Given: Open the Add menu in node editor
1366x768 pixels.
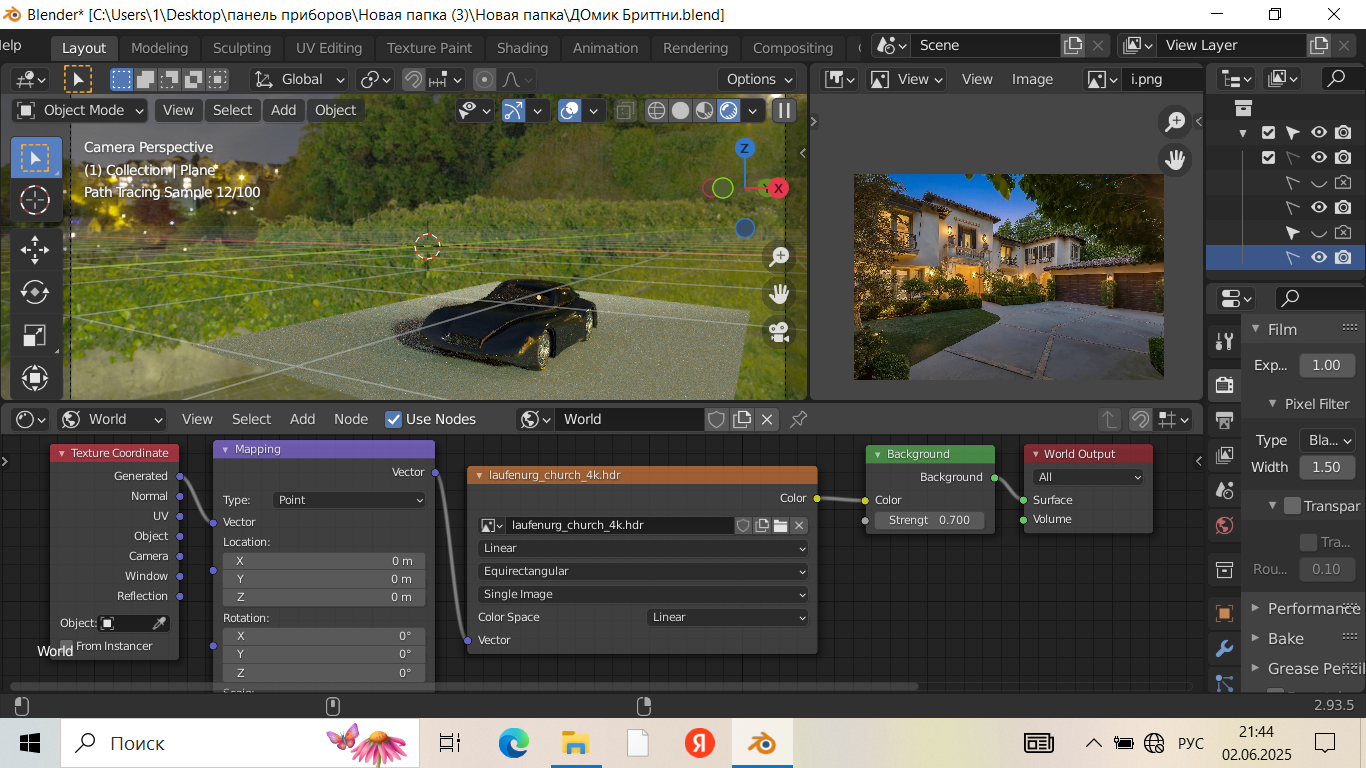Looking at the screenshot, I should [302, 419].
